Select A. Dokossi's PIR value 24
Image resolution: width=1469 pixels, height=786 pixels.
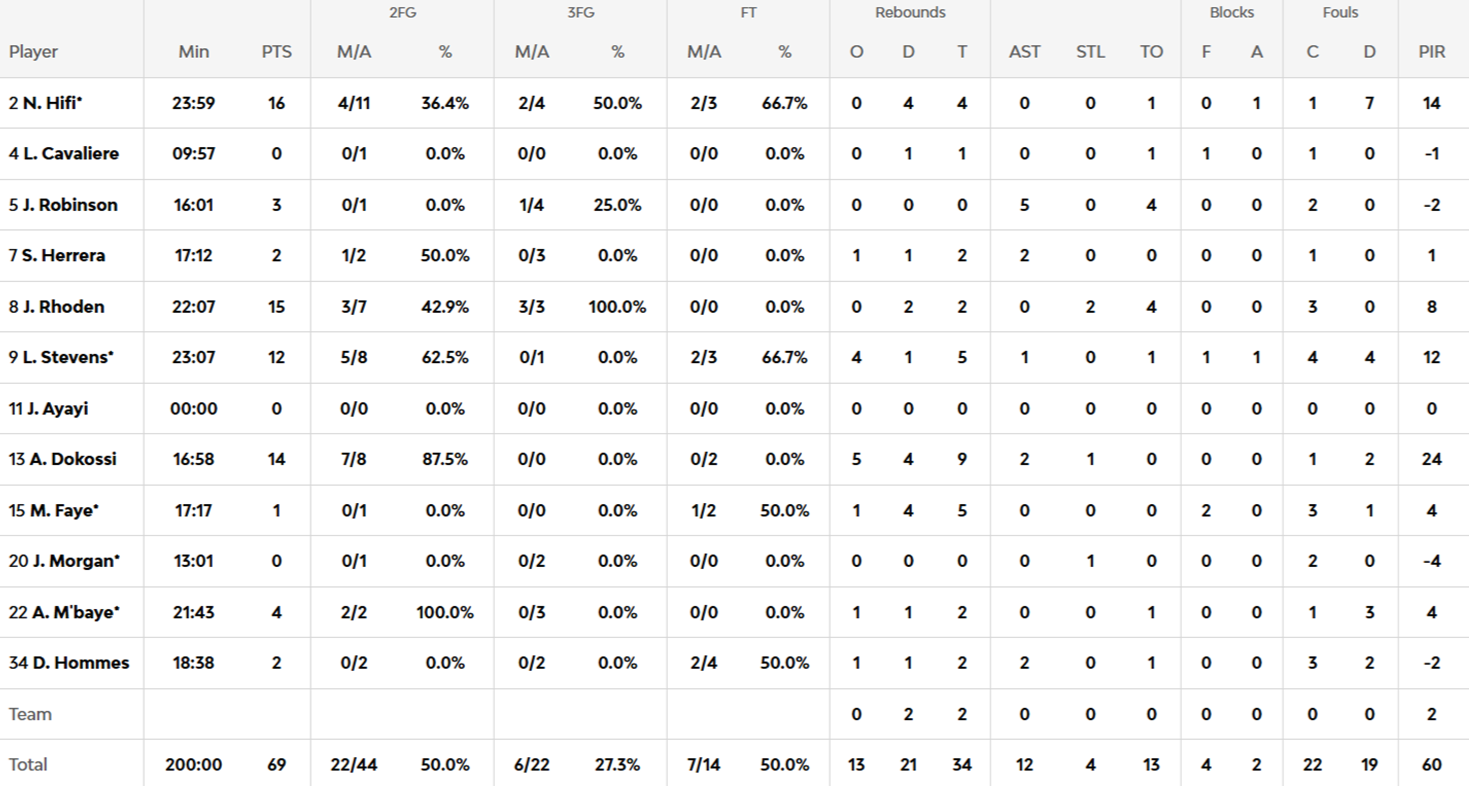pyautogui.click(x=1431, y=460)
